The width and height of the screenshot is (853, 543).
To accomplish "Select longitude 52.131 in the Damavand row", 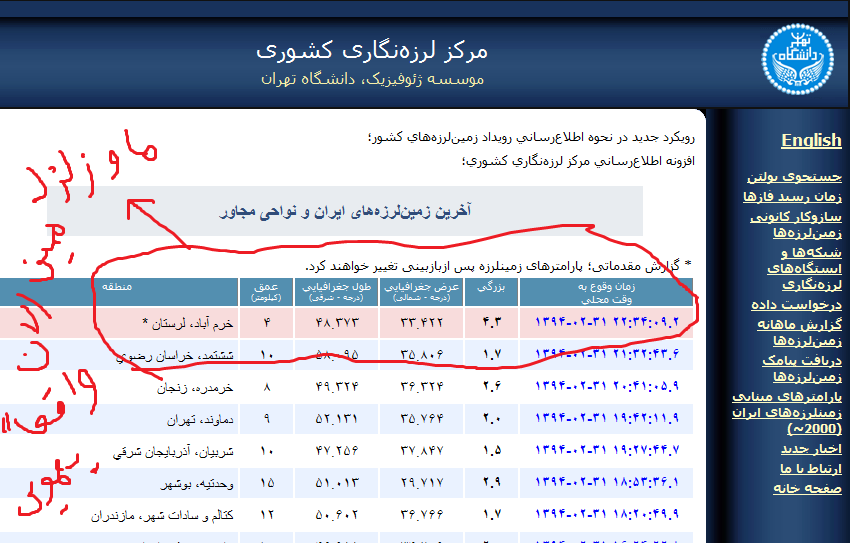I will (337, 419).
